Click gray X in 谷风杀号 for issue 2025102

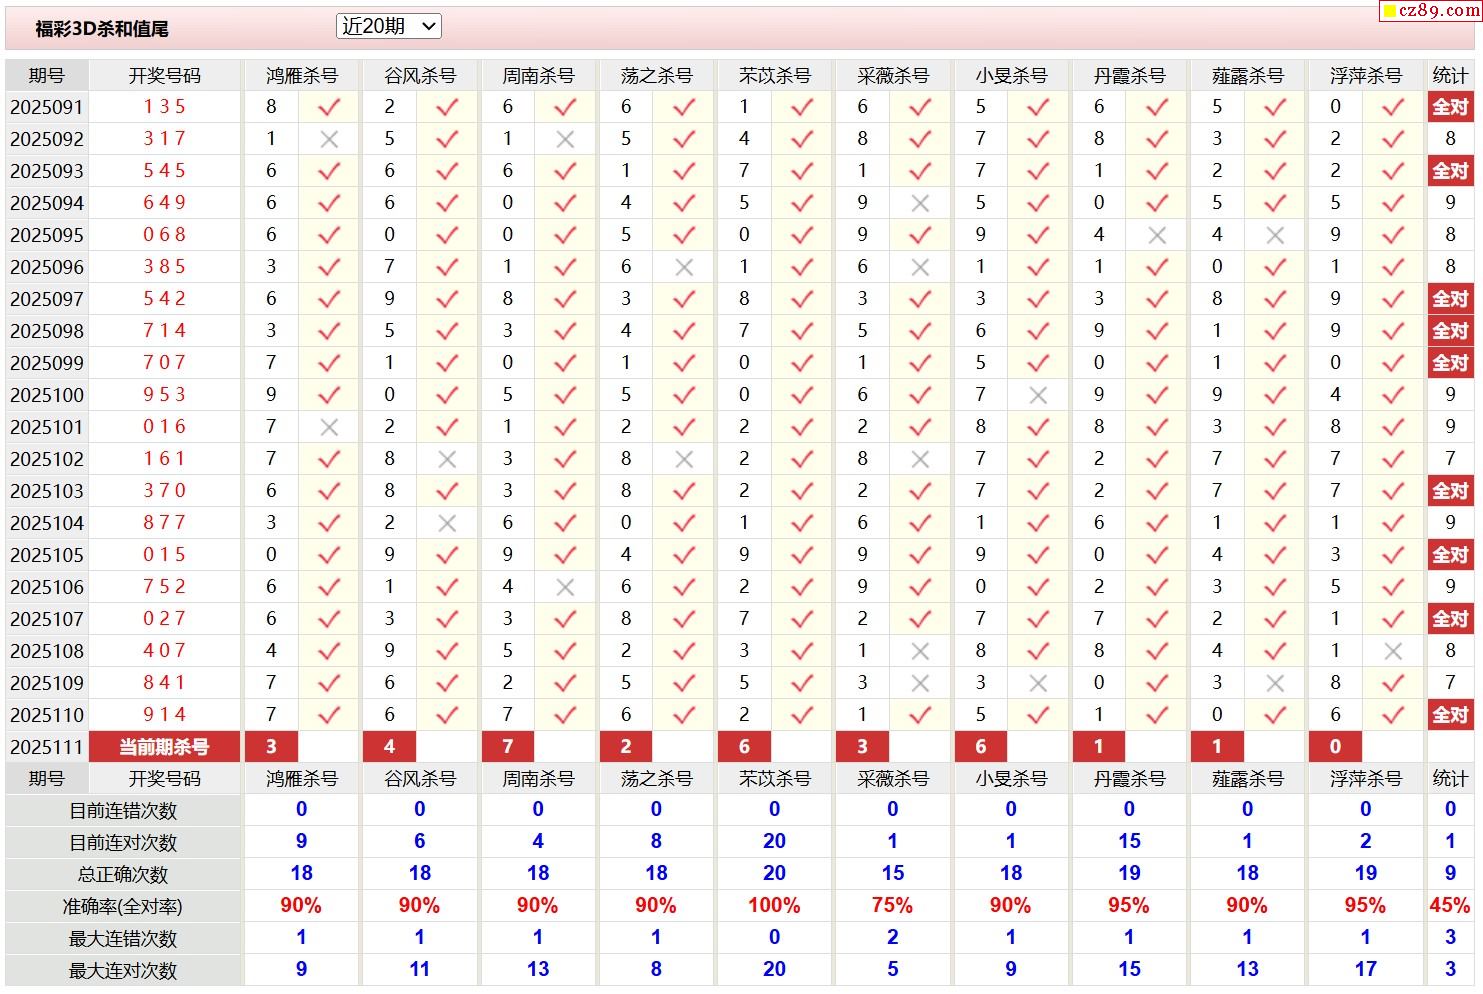447,459
